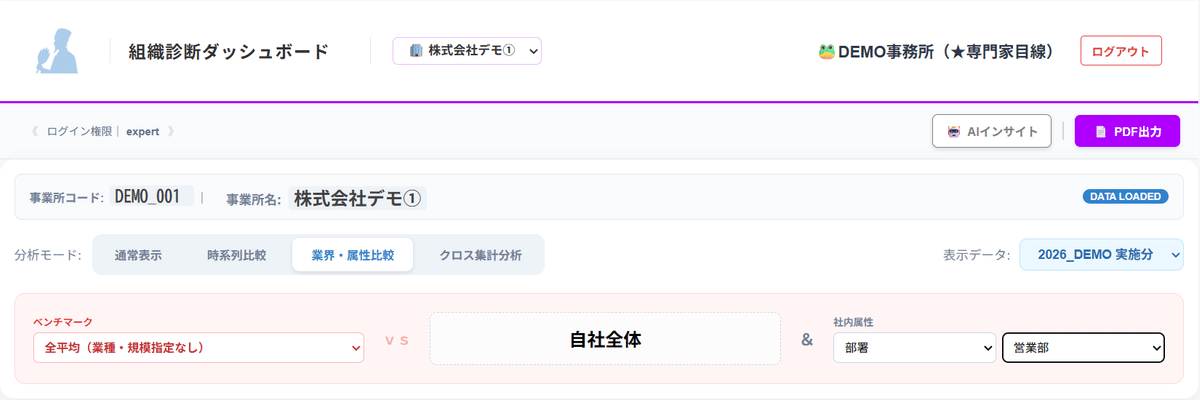Expand the 営業部 department dropdown
1200x400 pixels.
(1083, 347)
